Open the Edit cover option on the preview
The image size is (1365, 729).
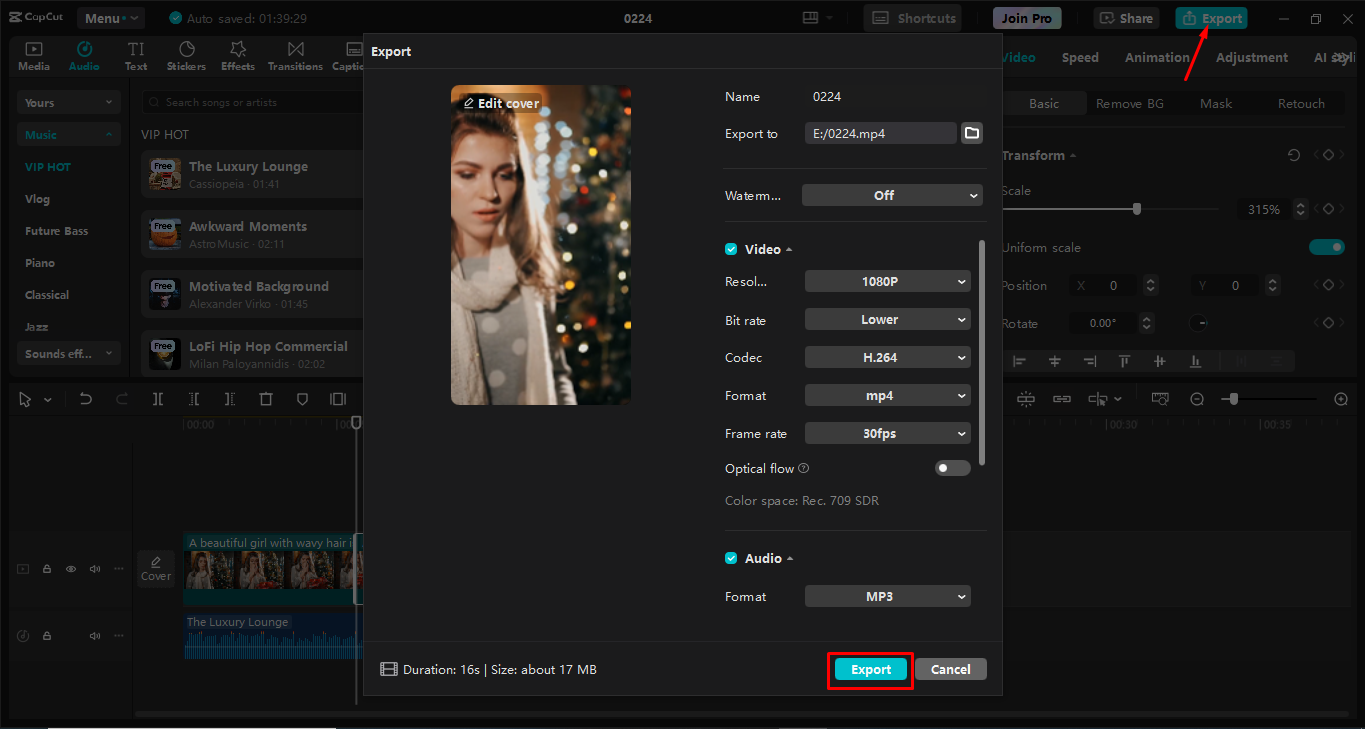click(500, 102)
